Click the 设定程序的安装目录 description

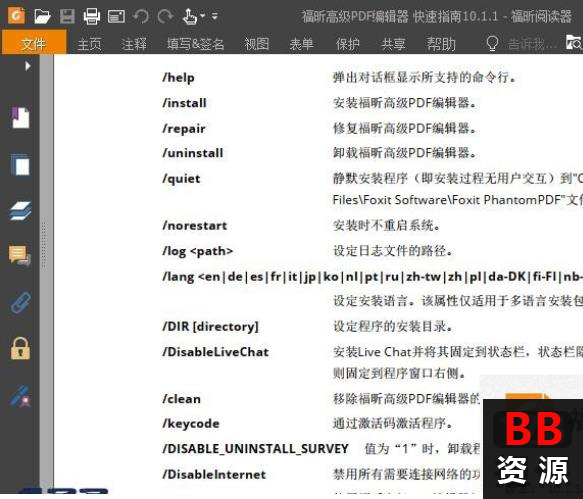[x=393, y=326]
